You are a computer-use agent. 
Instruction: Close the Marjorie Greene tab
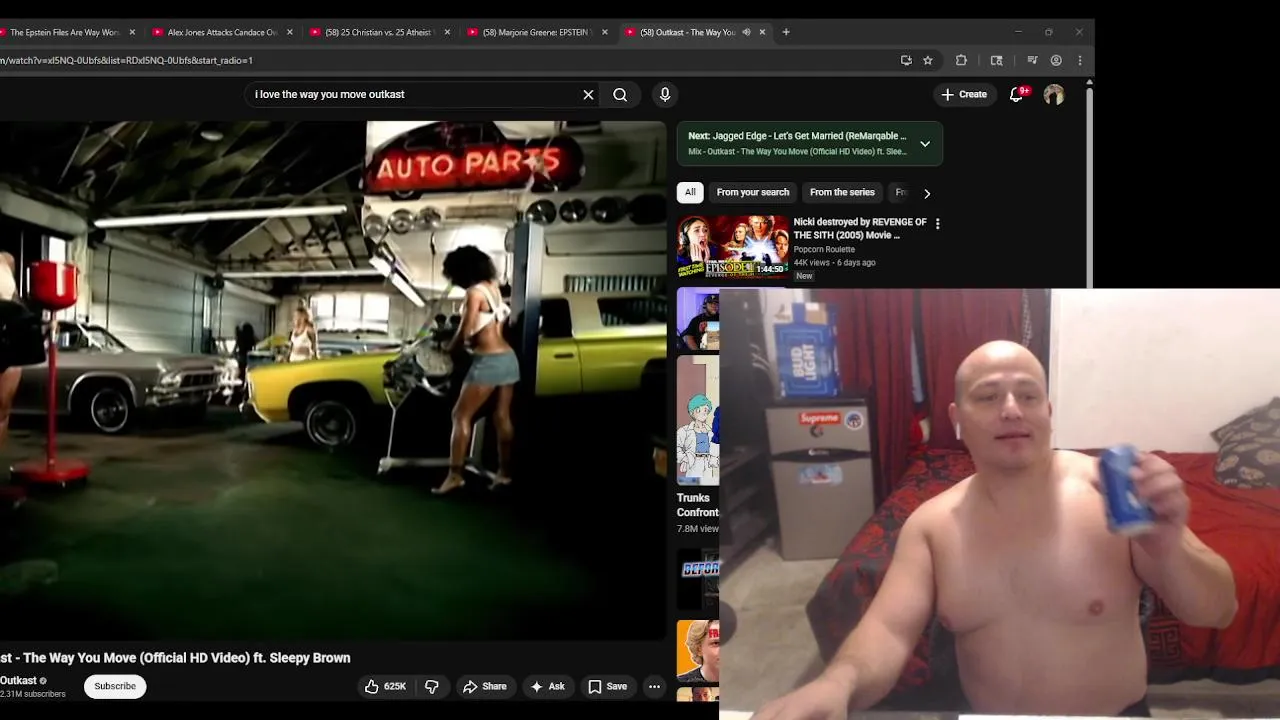coord(605,32)
